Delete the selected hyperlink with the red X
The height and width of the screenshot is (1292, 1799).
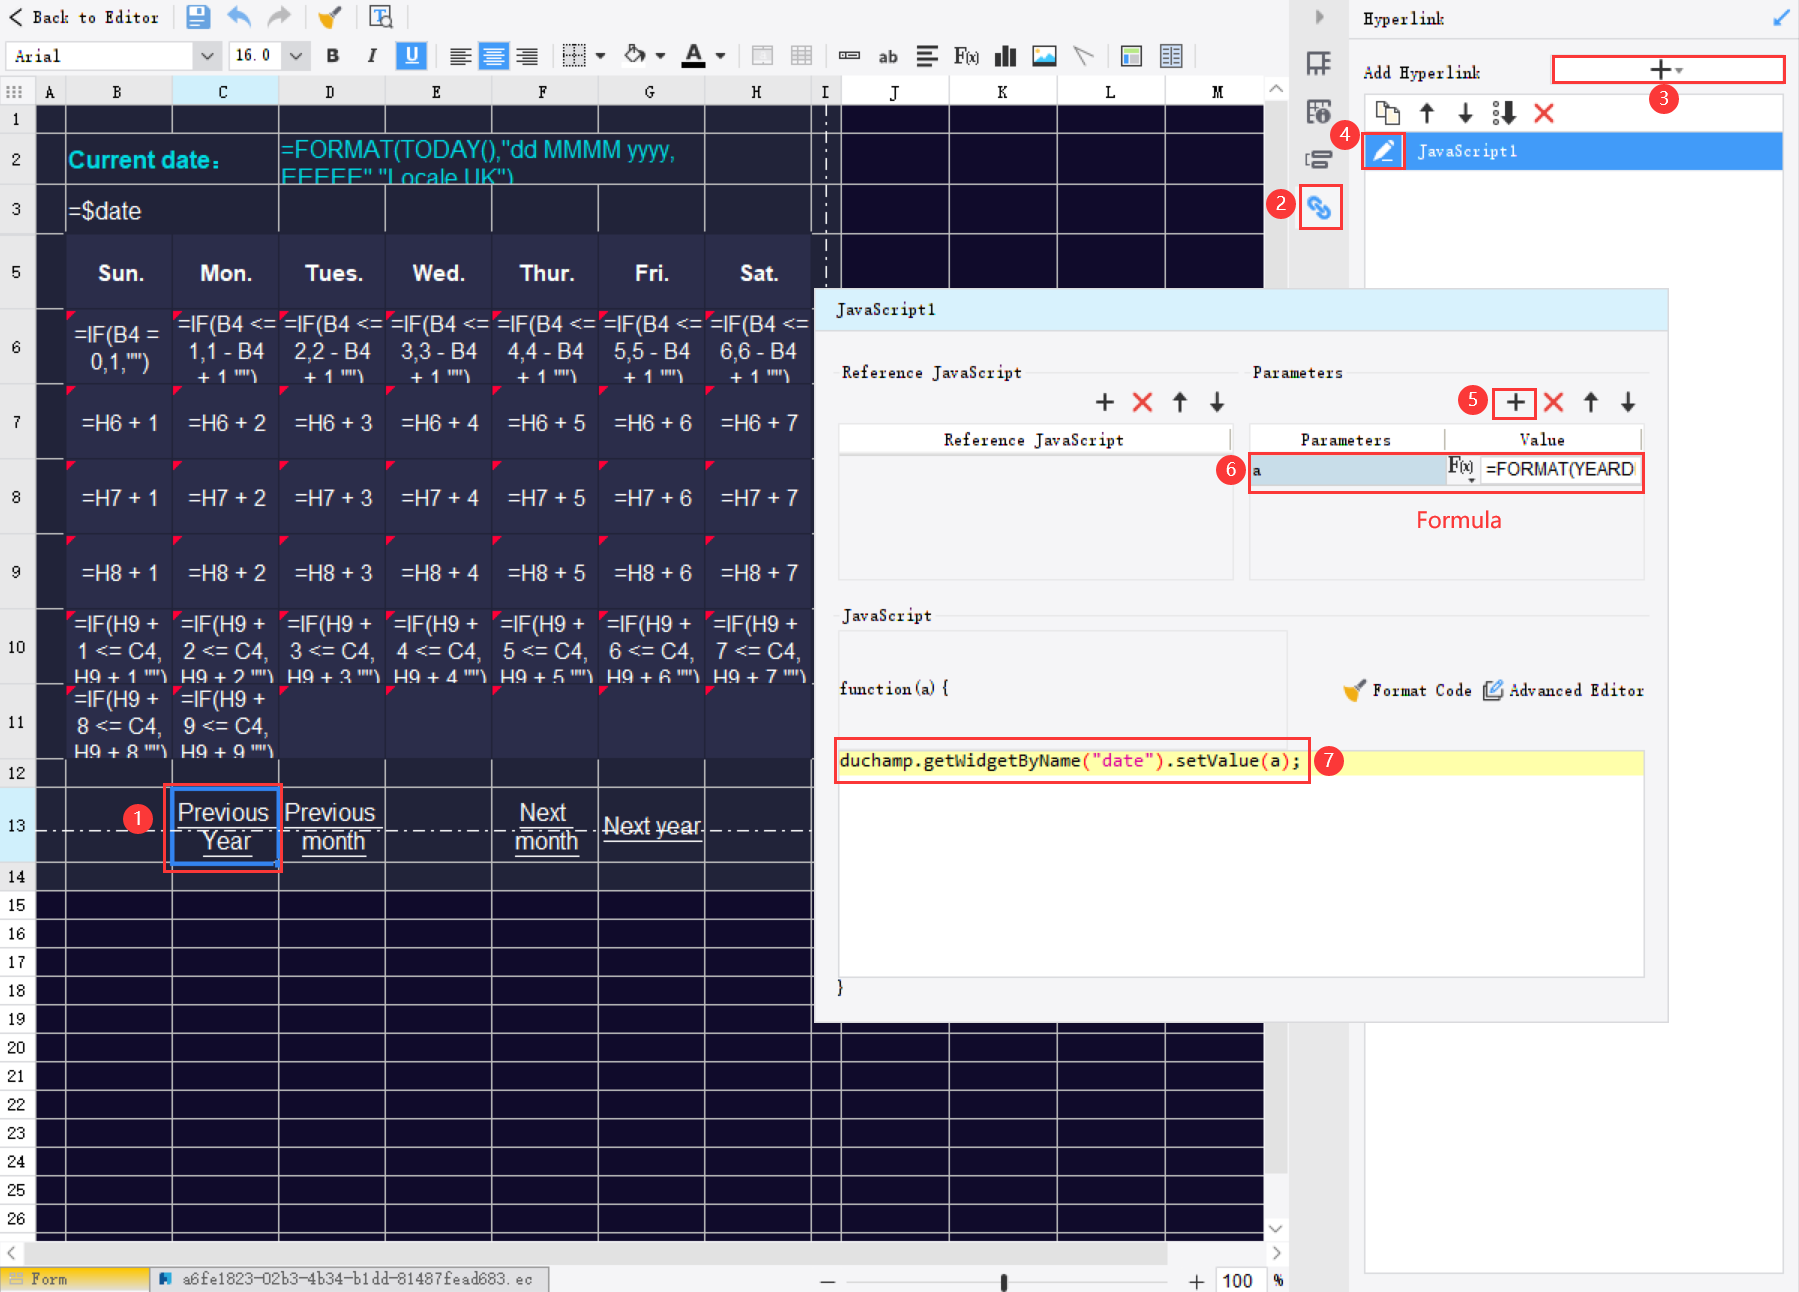pyautogui.click(x=1544, y=113)
